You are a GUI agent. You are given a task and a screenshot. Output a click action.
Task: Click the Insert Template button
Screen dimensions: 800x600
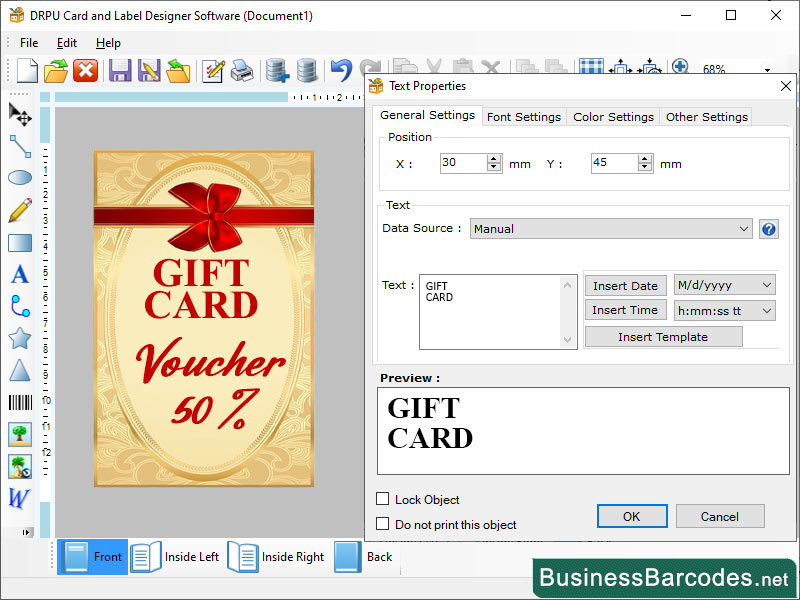(x=663, y=336)
